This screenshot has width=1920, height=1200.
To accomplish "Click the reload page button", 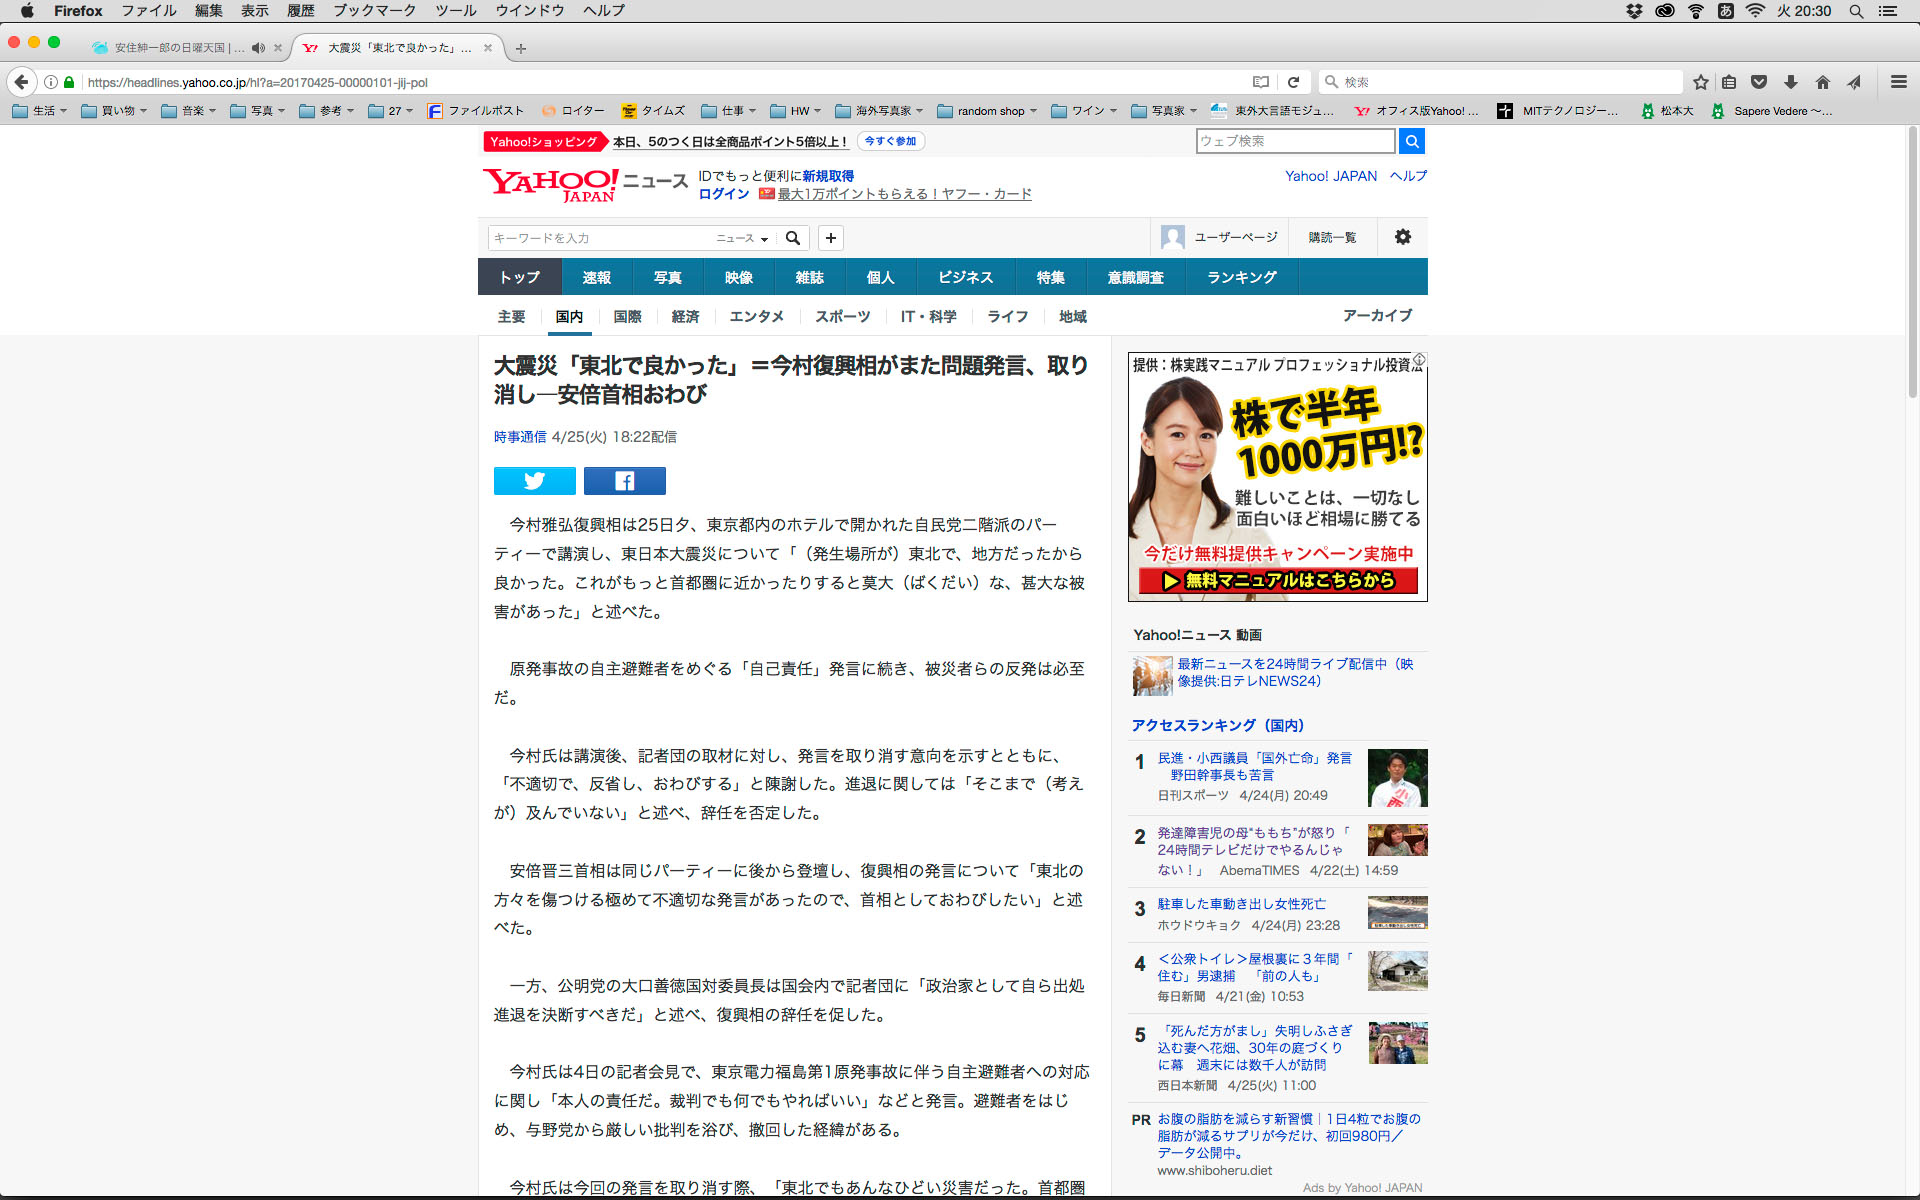I will 1293,82.
